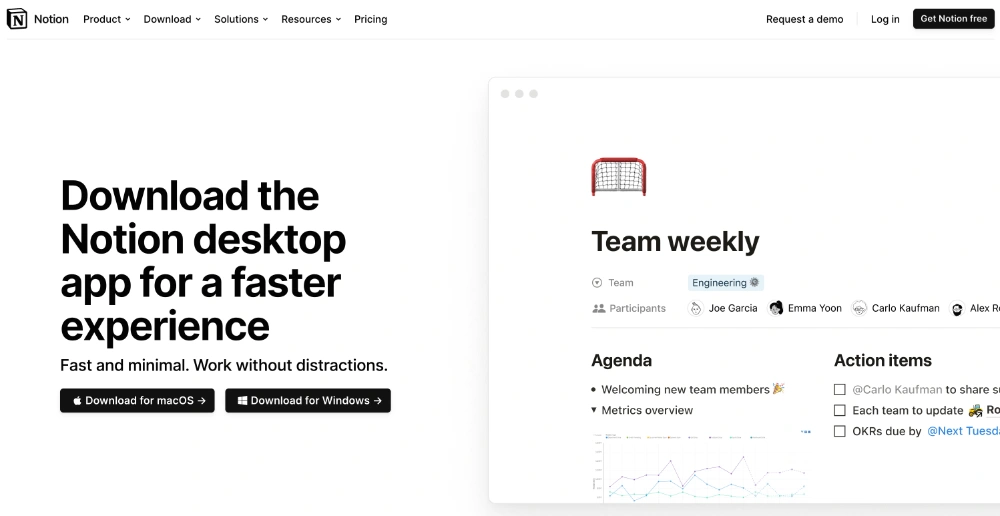Click the Alex participant avatar
Image resolution: width=1000 pixels, height=516 pixels.
[957, 309]
